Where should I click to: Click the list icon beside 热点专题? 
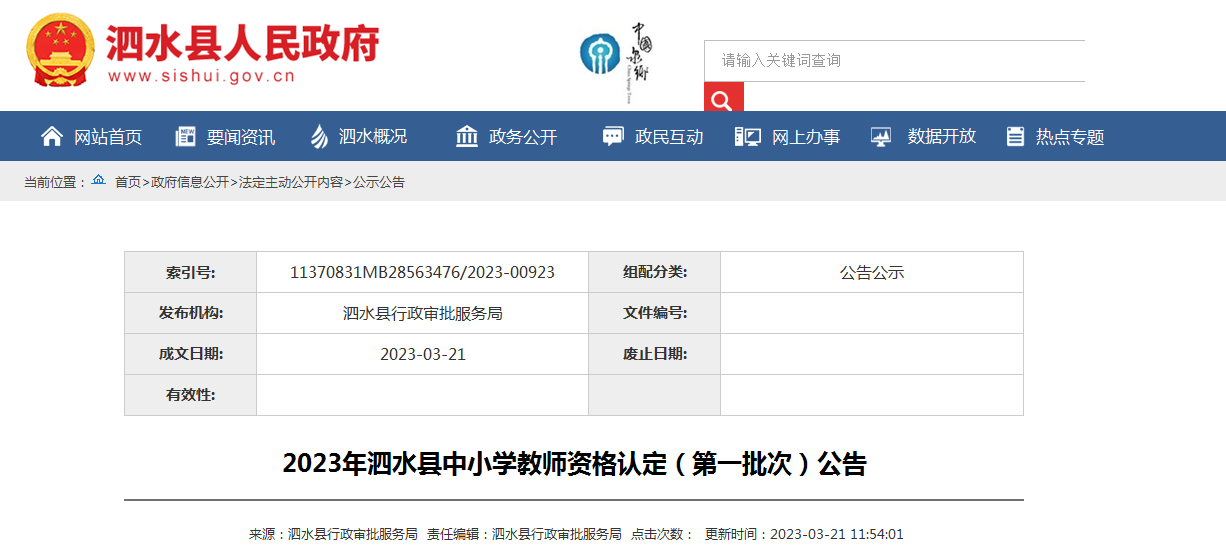click(x=1016, y=137)
